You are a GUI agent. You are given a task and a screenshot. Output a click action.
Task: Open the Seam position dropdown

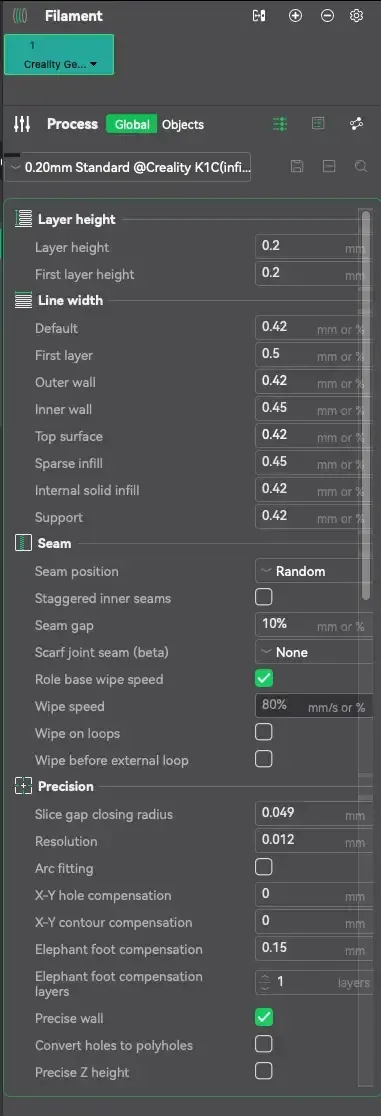coord(313,571)
